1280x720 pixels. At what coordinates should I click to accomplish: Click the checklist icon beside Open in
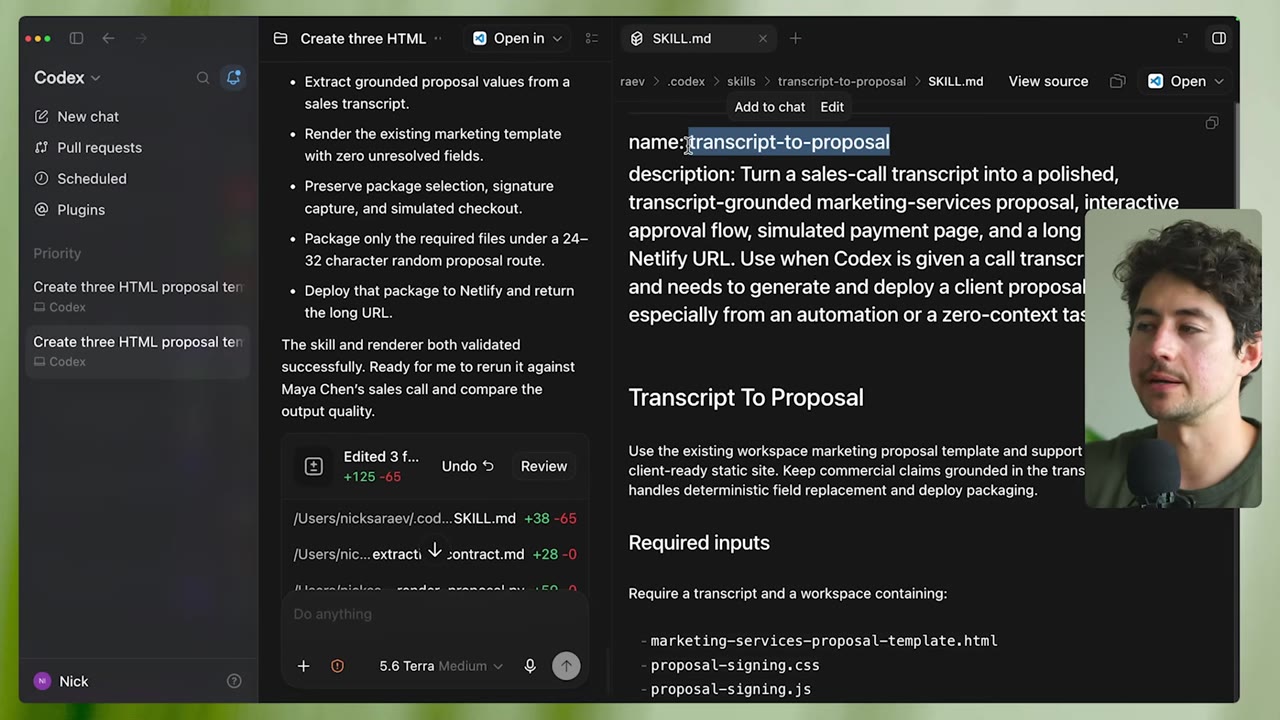pyautogui.click(x=592, y=38)
